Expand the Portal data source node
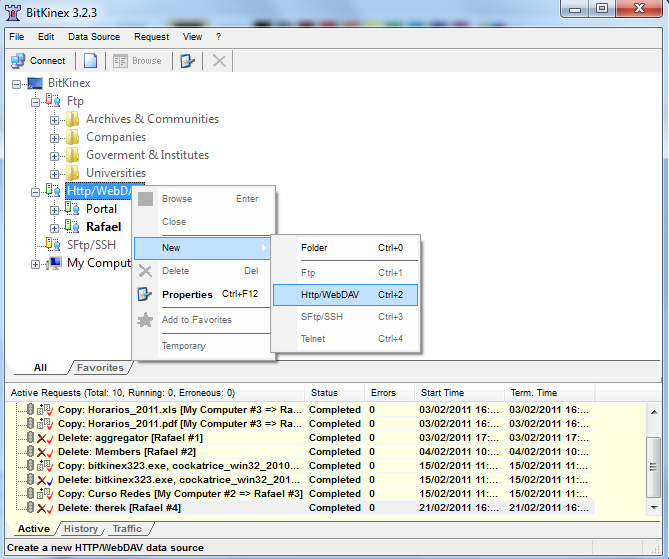This screenshot has width=669, height=559. click(x=54, y=210)
